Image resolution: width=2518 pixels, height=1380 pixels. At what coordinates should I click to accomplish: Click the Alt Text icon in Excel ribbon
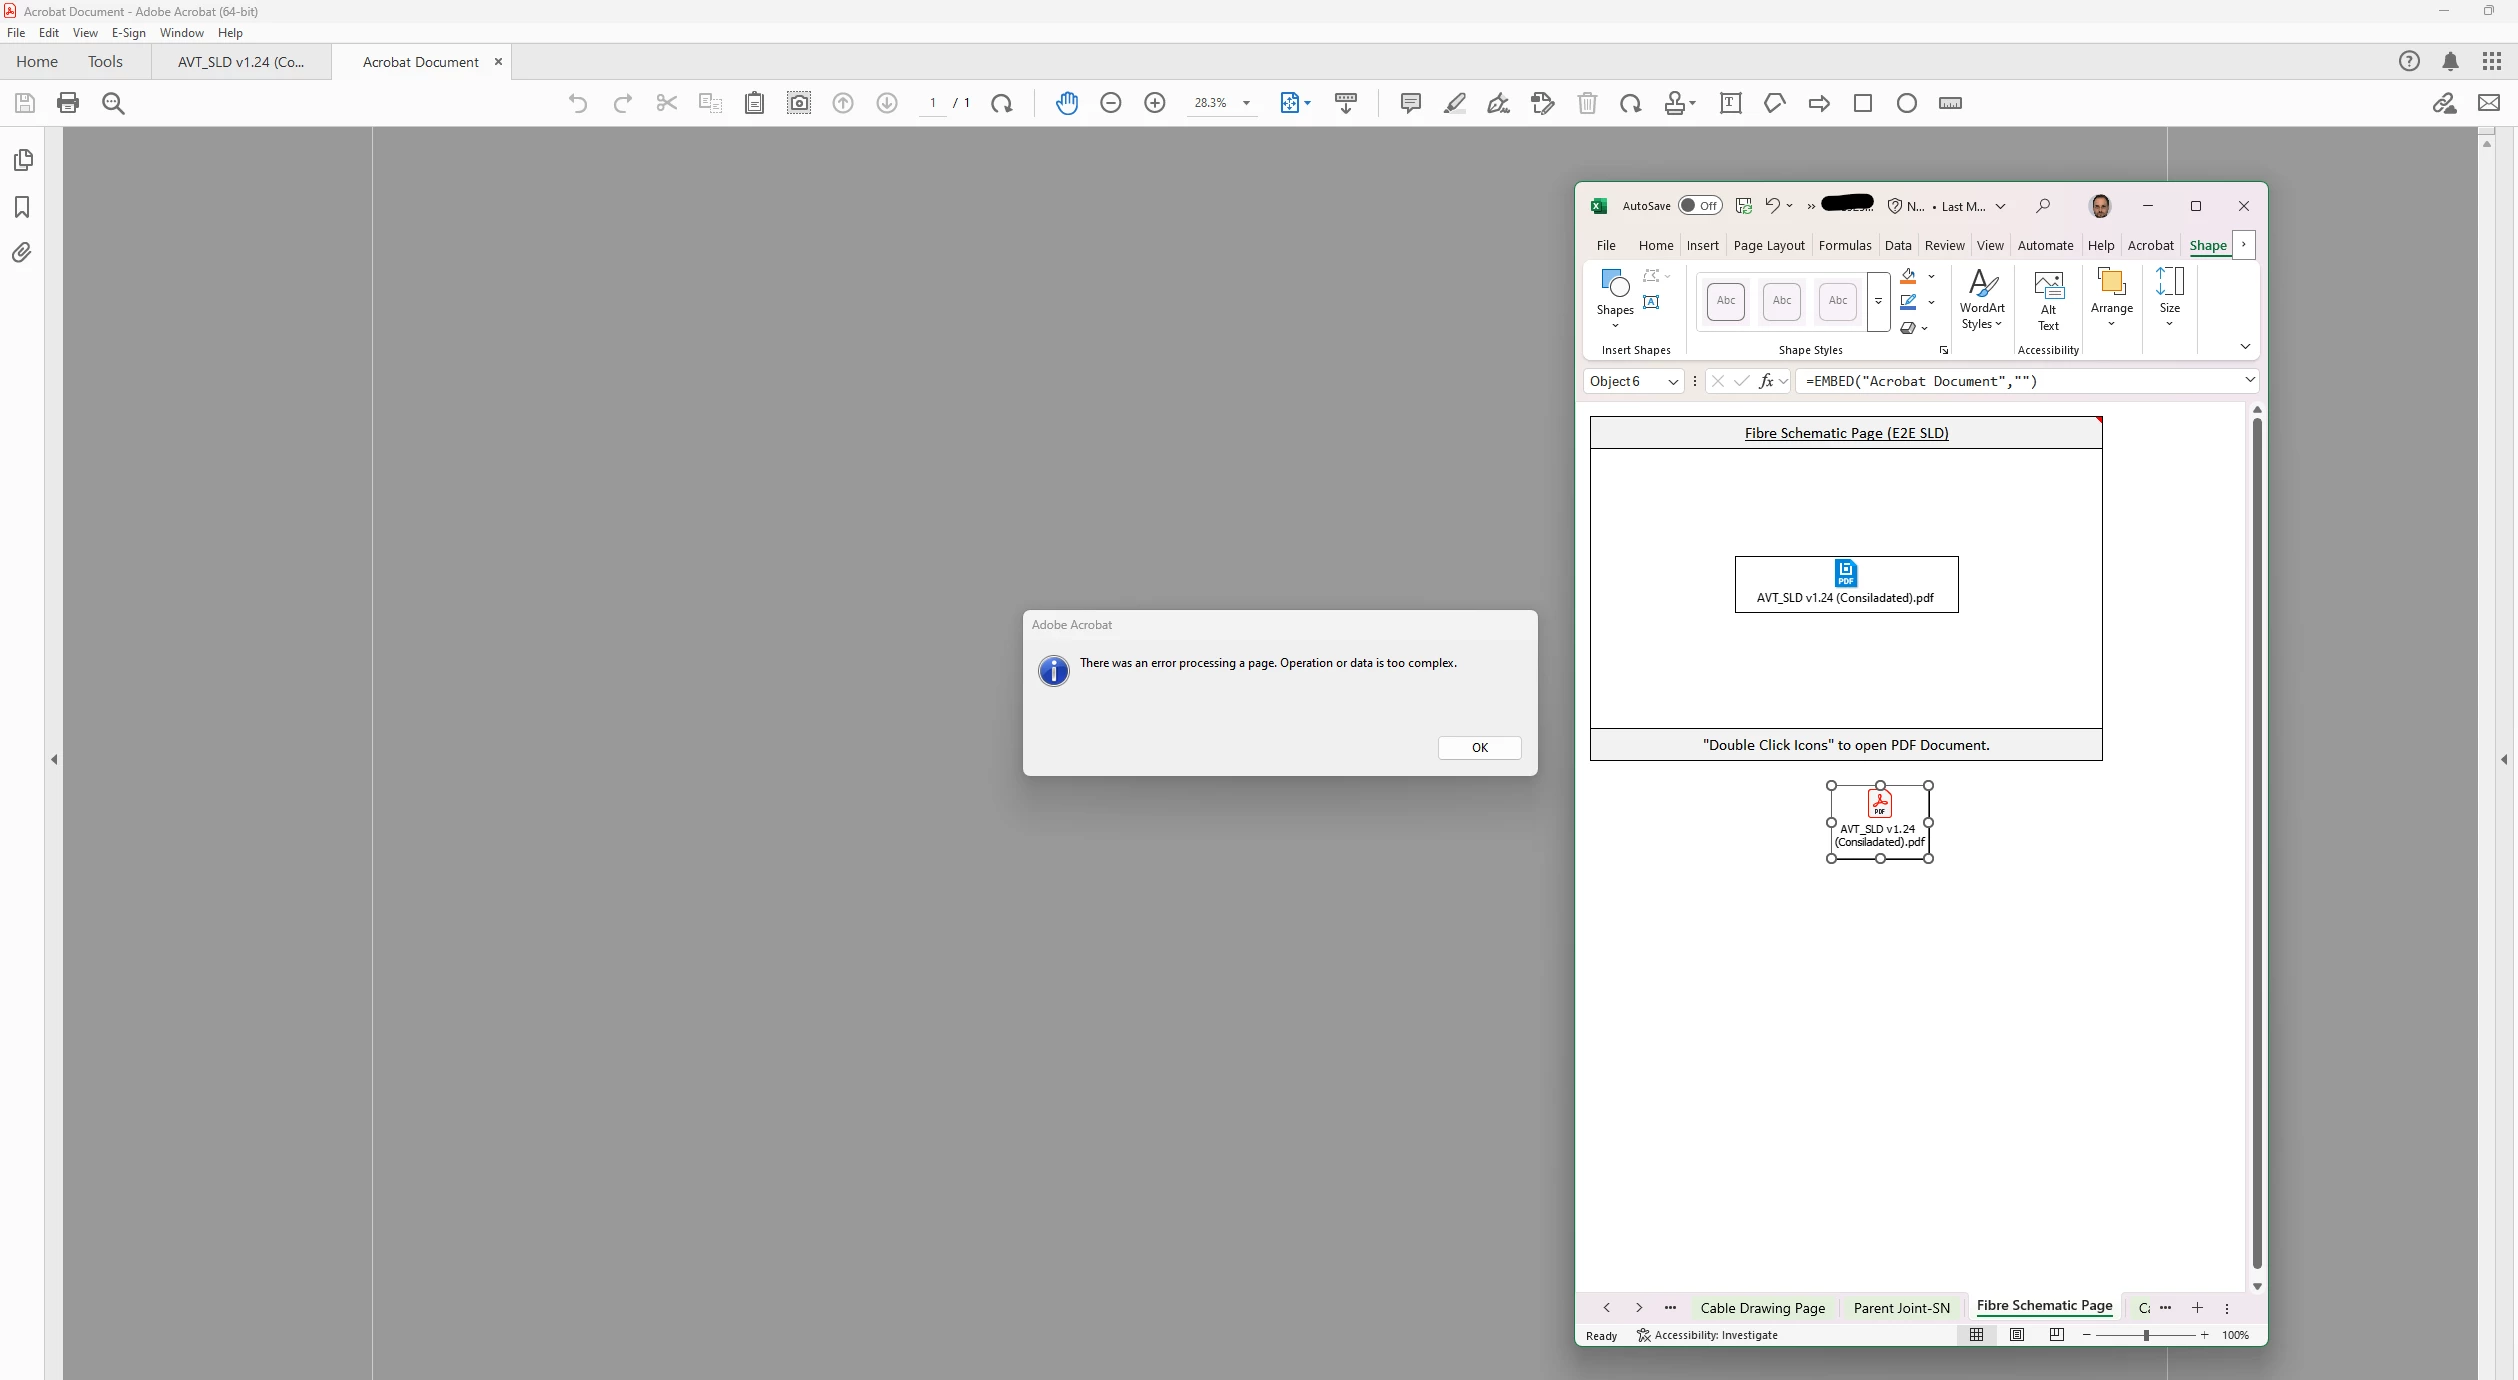2048,299
